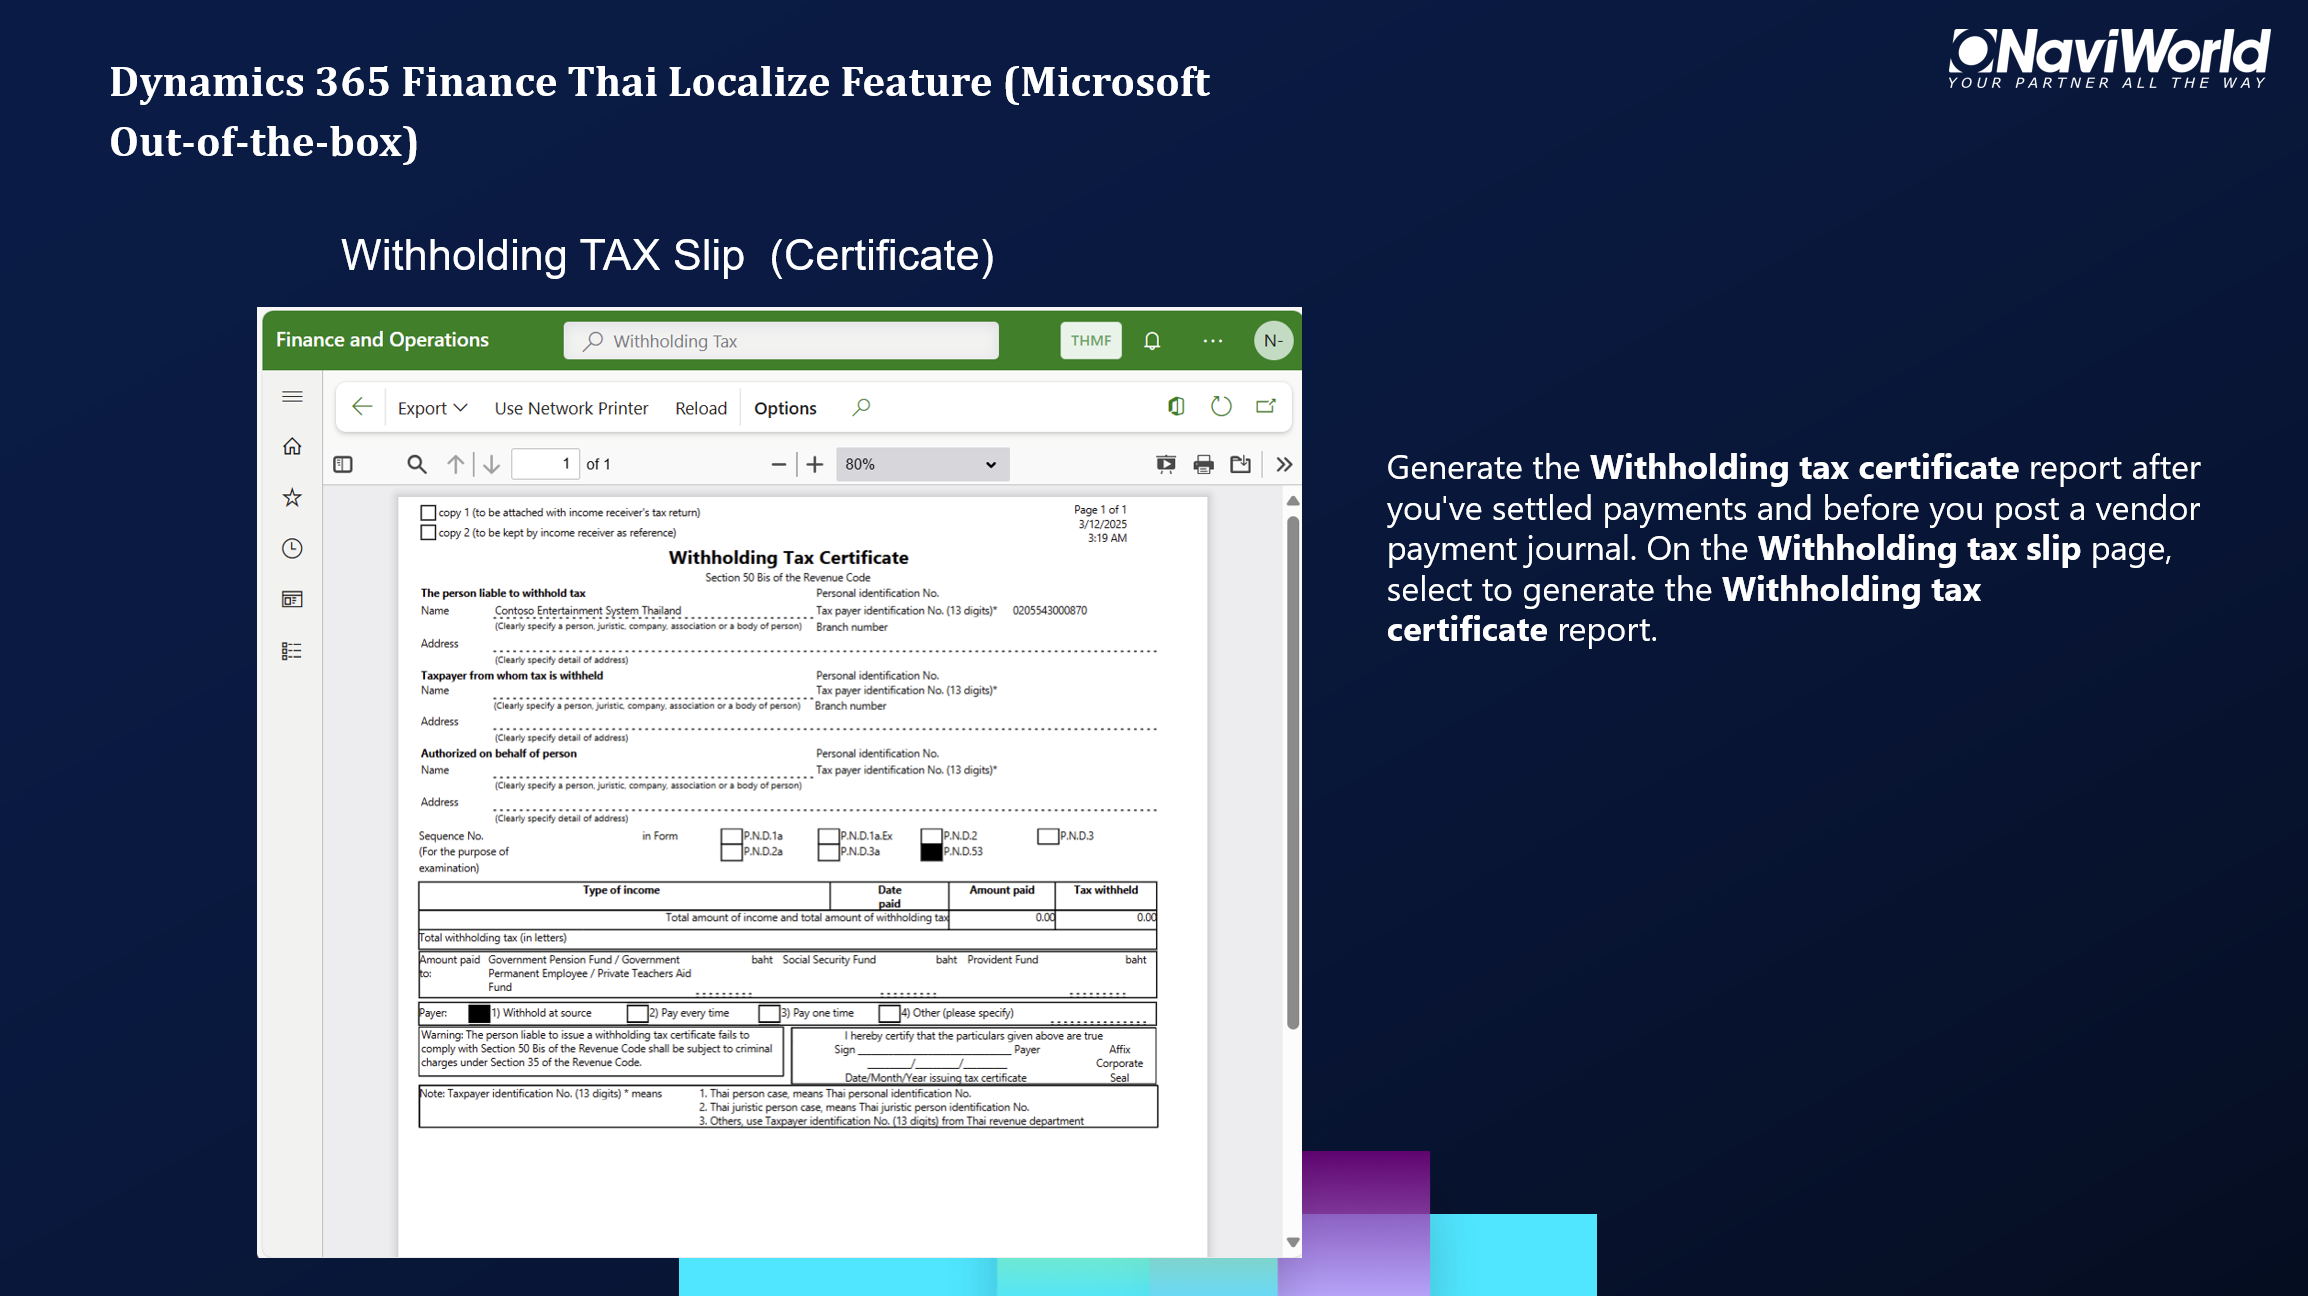
Task: Toggle the report viewer sidebar panel
Action: pos(343,464)
